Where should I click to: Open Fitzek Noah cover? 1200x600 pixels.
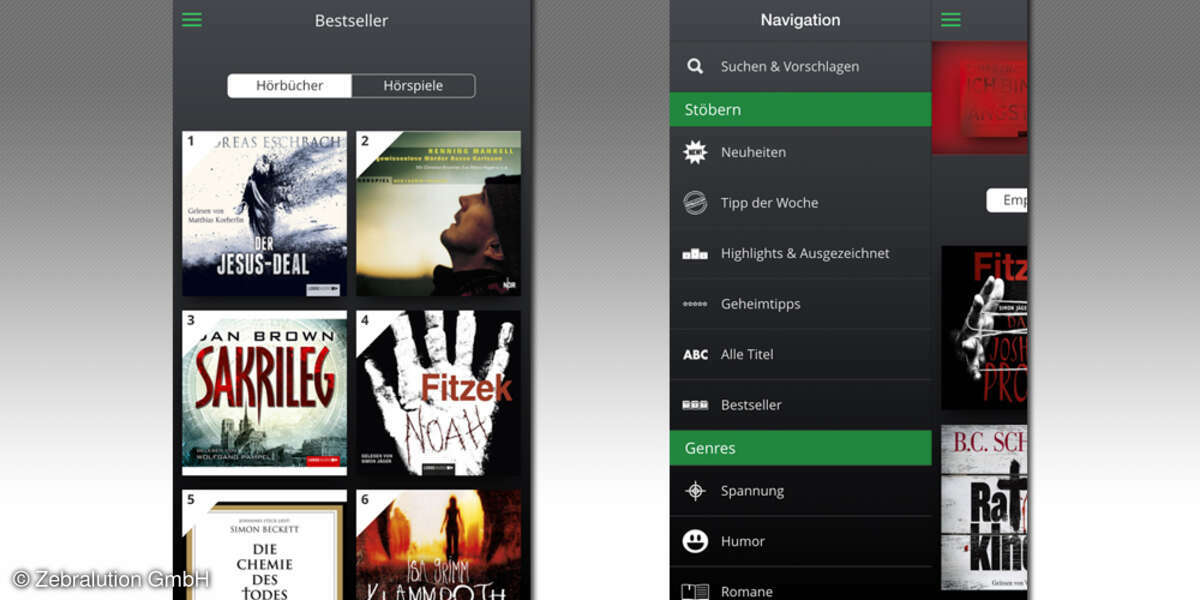438,393
